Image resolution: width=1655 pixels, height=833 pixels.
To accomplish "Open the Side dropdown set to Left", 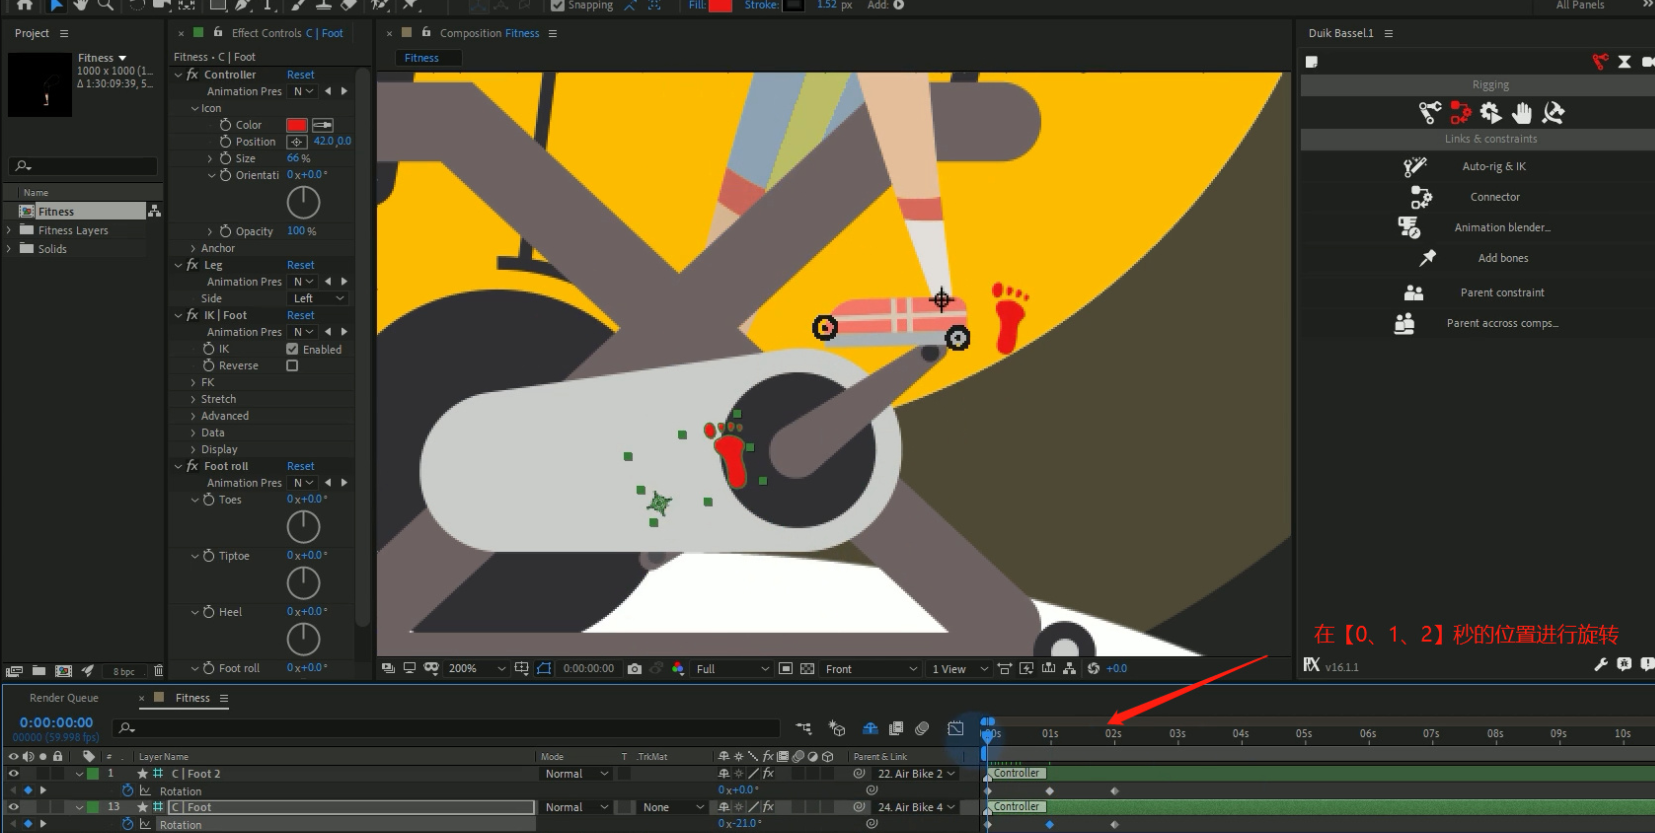I will [x=318, y=299].
